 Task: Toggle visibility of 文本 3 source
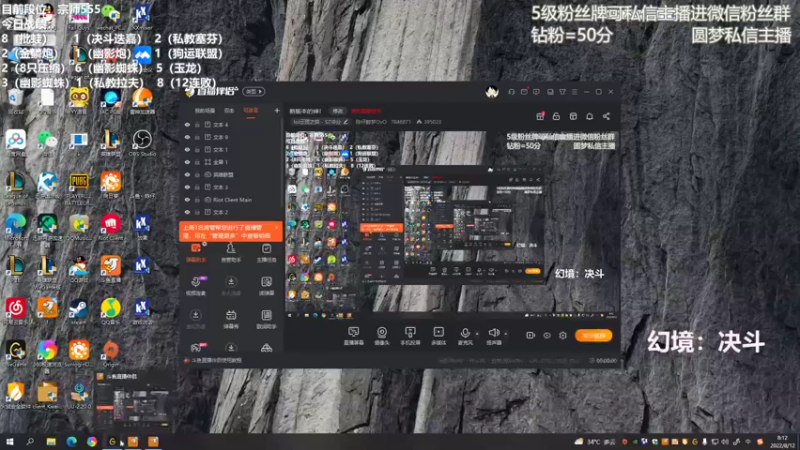click(187, 187)
